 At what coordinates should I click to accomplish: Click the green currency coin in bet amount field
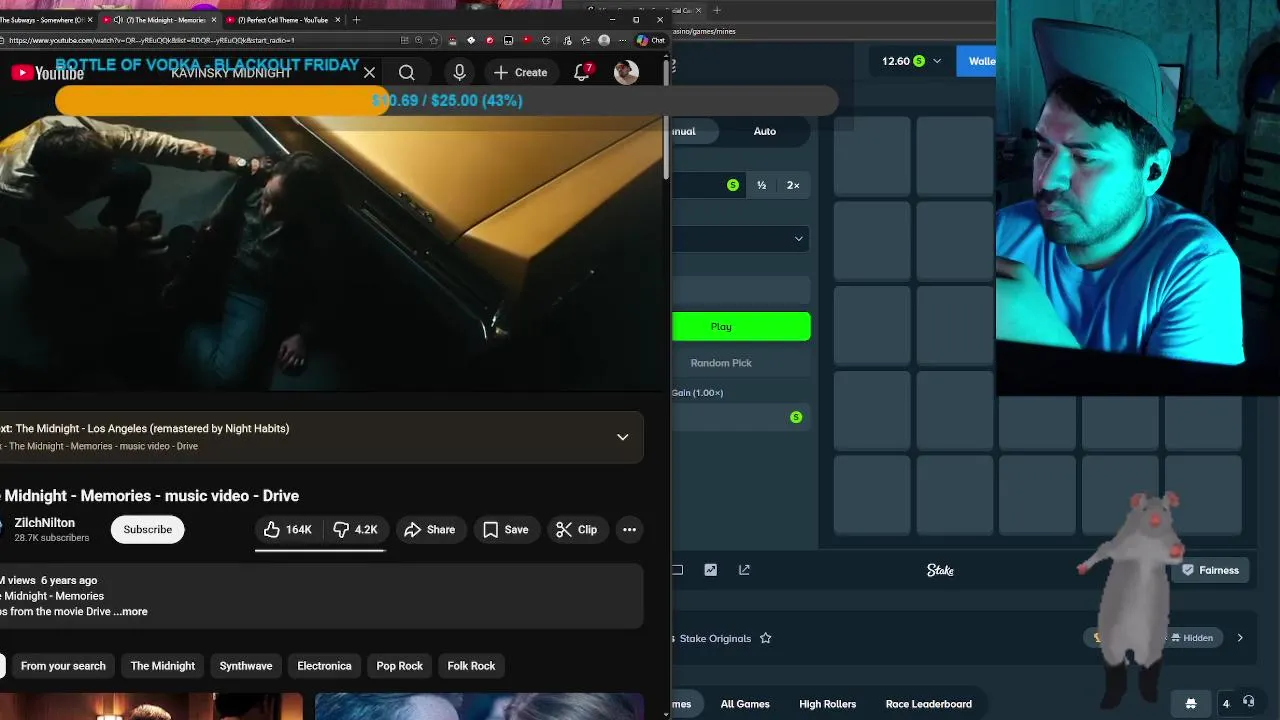pos(733,185)
